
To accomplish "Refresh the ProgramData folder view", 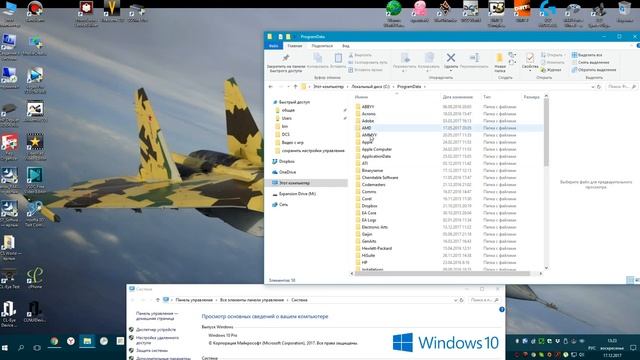I will pos(599,87).
